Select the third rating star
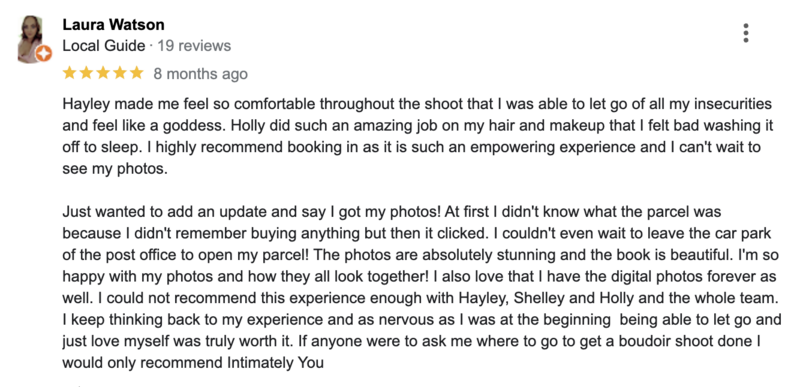 pyautogui.click(x=103, y=73)
